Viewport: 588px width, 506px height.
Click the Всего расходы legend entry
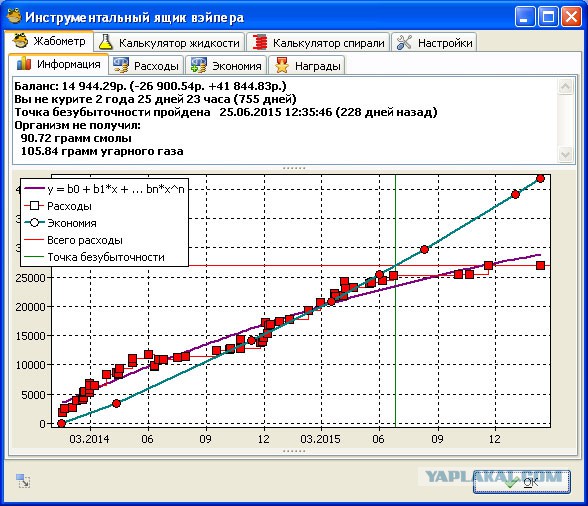point(74,240)
